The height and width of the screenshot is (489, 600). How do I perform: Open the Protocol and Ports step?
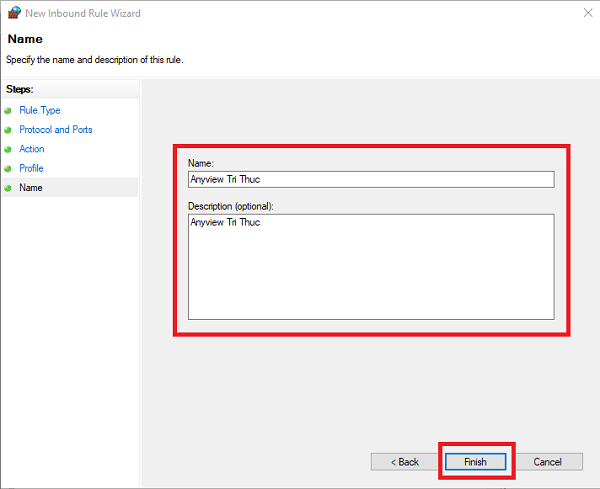[x=56, y=129]
